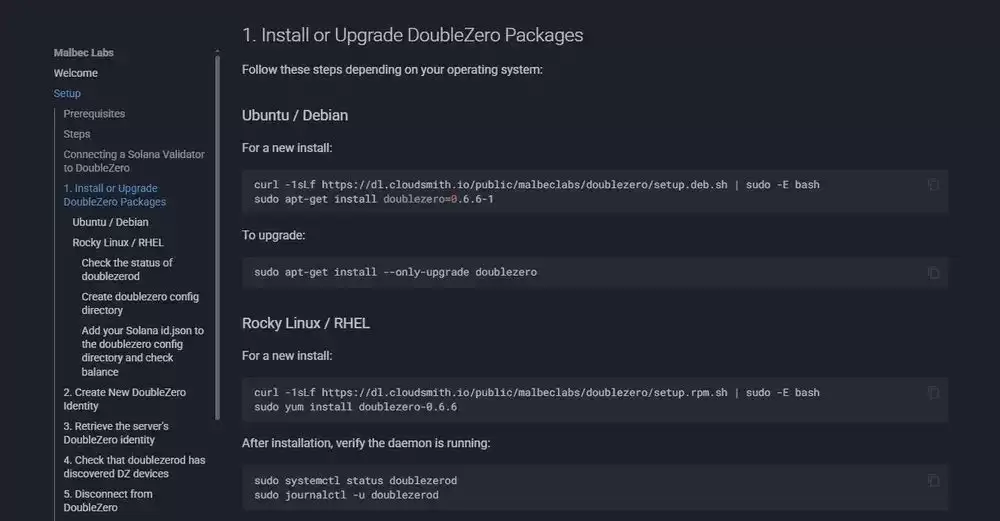Copy the systemctl status doublezerod commands
Image resolution: width=1000 pixels, height=521 pixels.
933,480
